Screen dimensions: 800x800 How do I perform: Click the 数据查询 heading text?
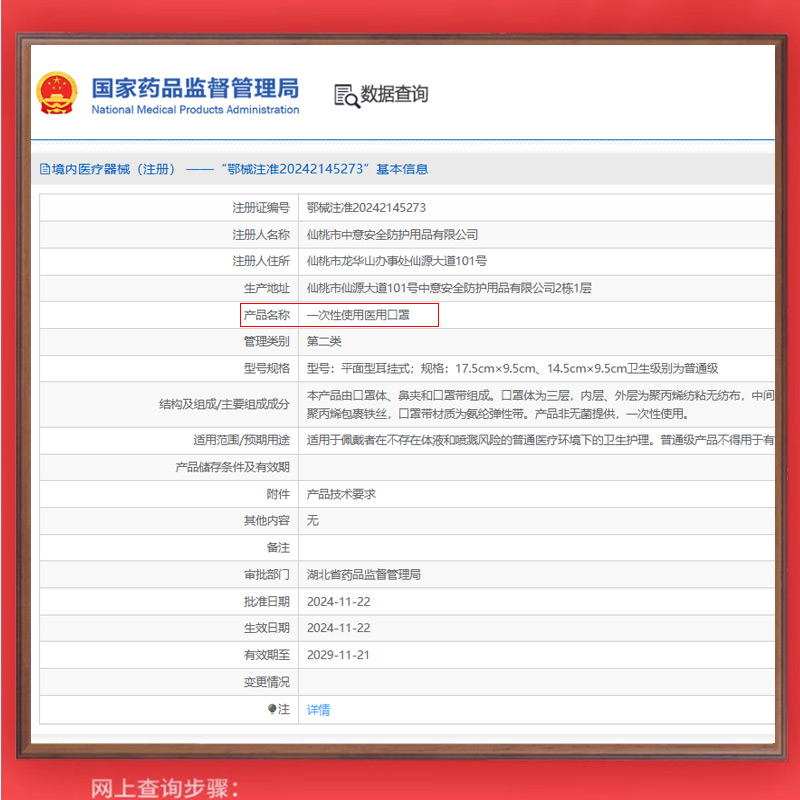[394, 94]
